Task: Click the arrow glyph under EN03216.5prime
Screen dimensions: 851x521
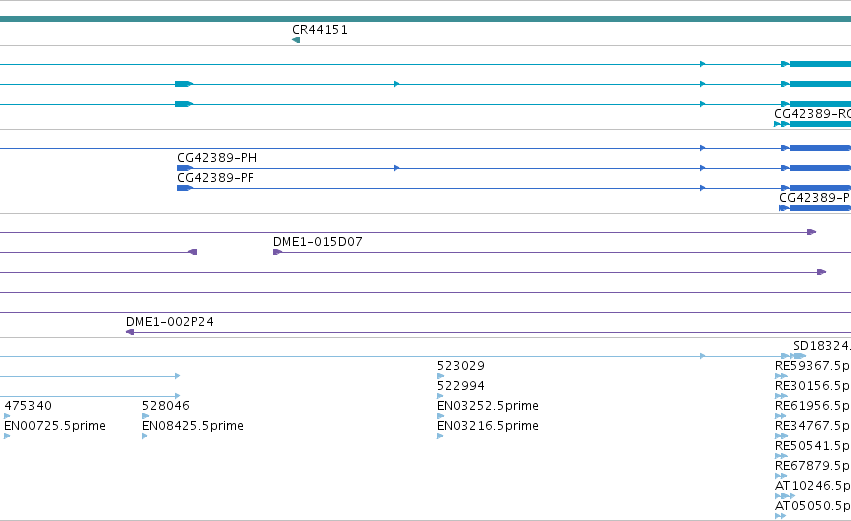Action: tap(440, 436)
